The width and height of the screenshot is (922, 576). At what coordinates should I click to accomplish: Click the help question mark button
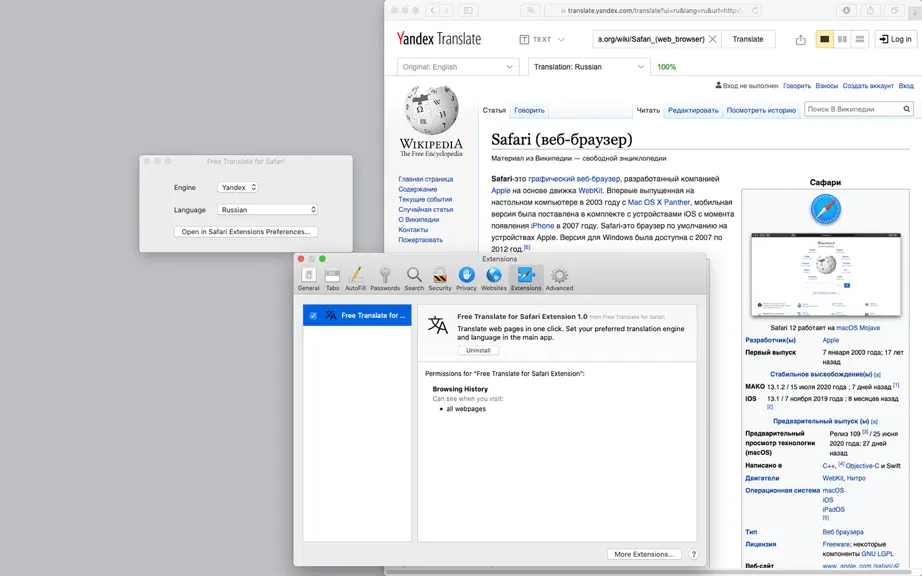pyautogui.click(x=694, y=554)
